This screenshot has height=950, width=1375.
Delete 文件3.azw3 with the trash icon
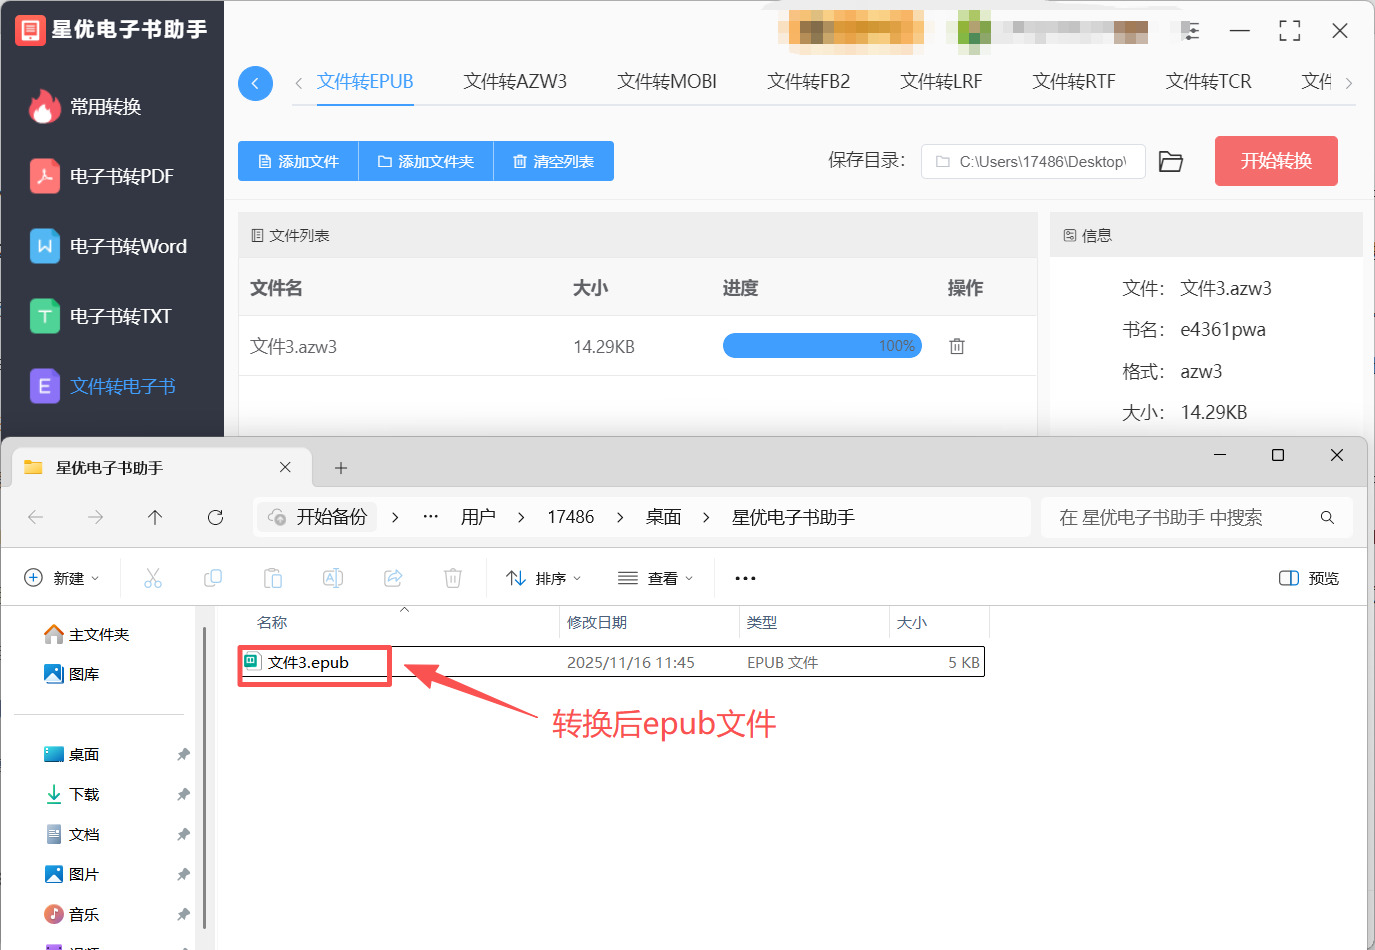click(957, 346)
